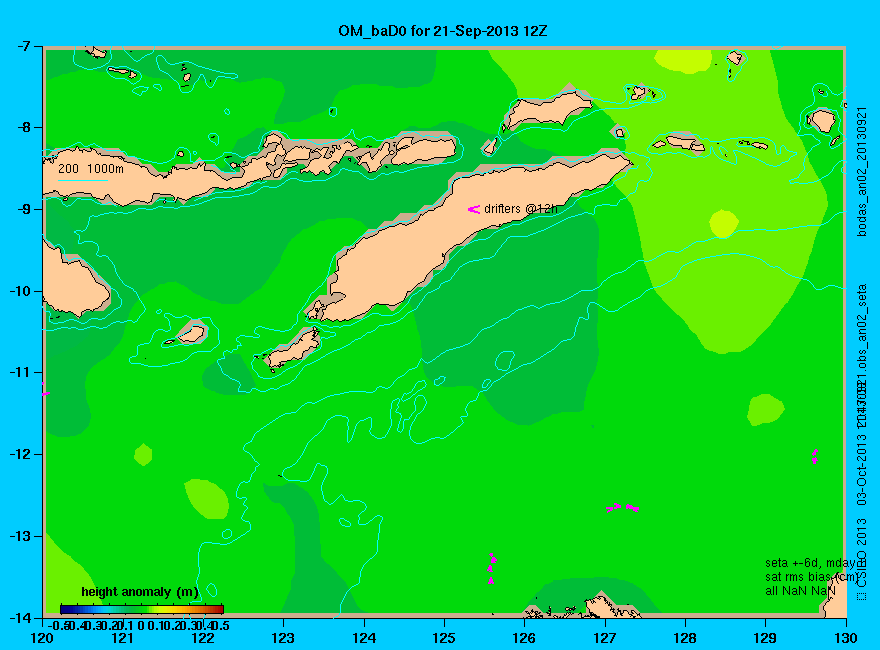Click the x-axis label "120"
880x650 pixels.
(42, 638)
